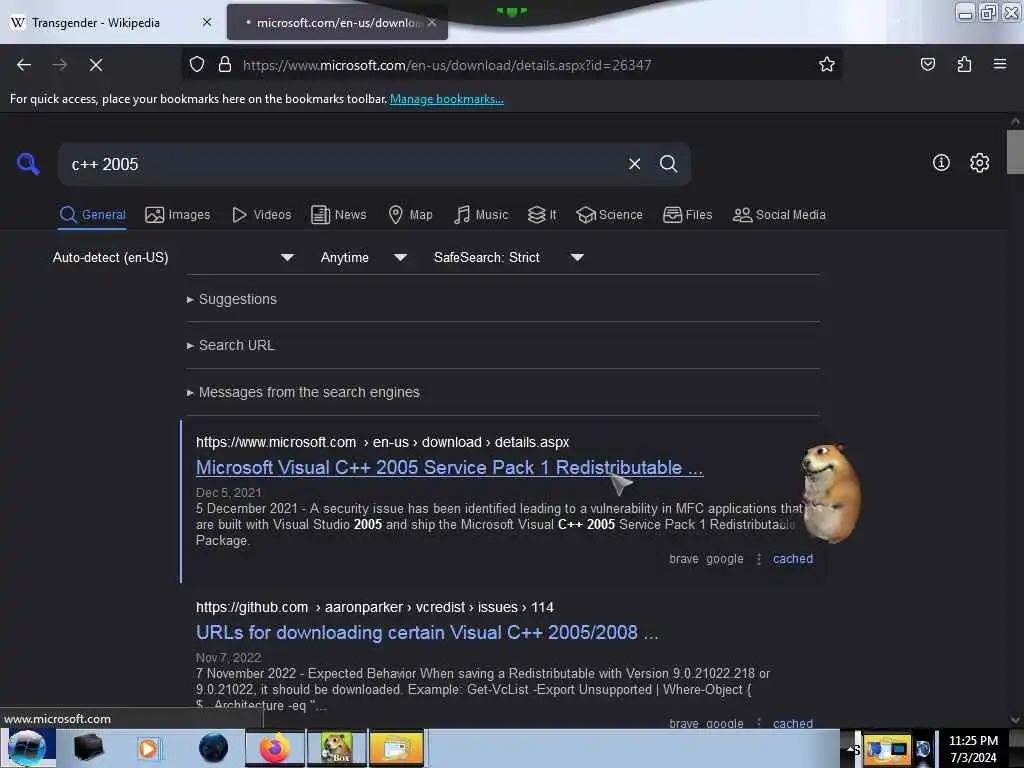
Task: Click the scrollbar down arrow
Action: 1015,720
